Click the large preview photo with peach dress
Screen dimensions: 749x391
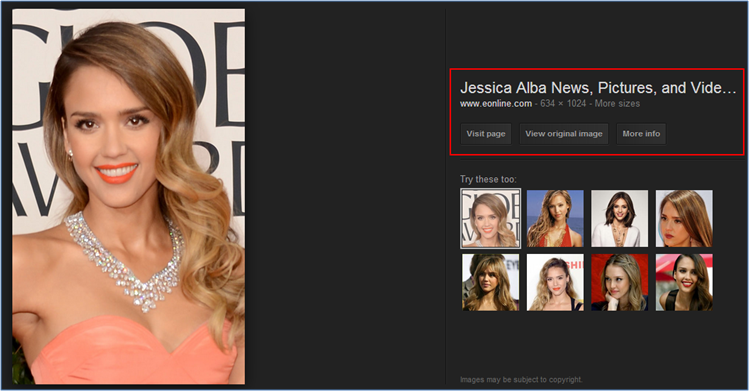coord(128,196)
